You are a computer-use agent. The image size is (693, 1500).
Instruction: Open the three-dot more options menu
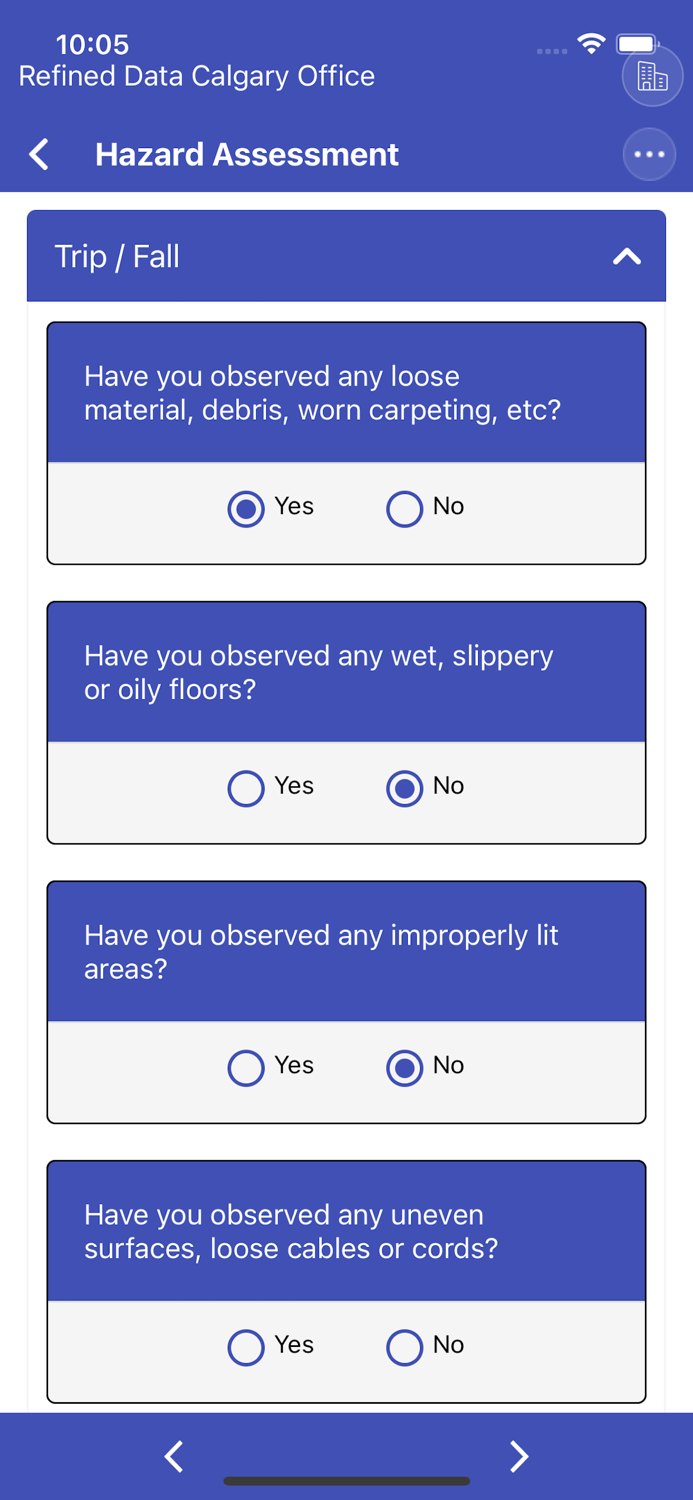tap(649, 154)
